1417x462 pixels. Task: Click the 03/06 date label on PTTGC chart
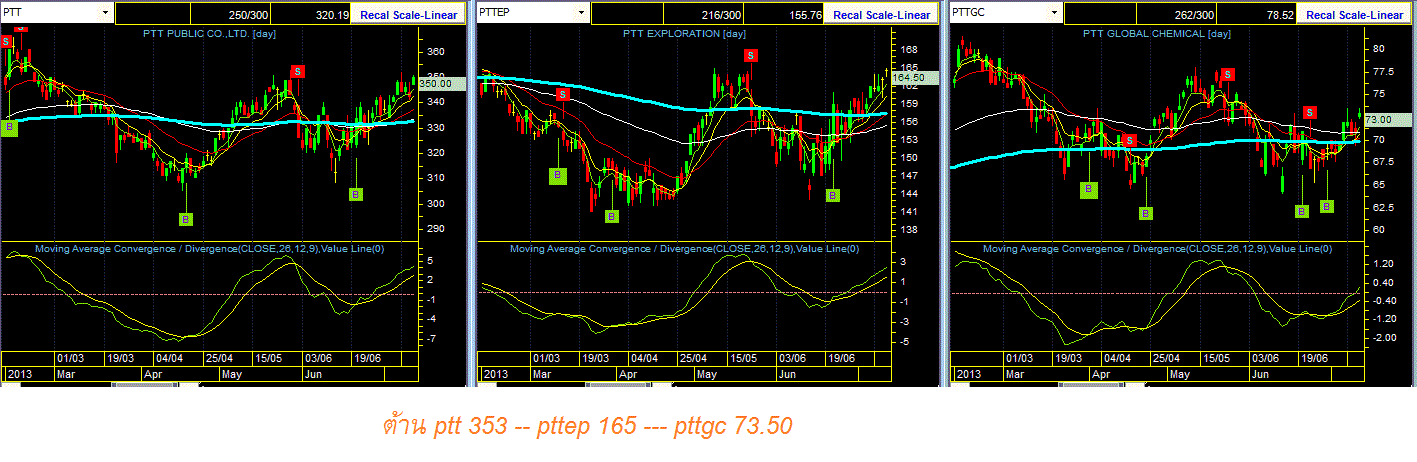(1265, 358)
